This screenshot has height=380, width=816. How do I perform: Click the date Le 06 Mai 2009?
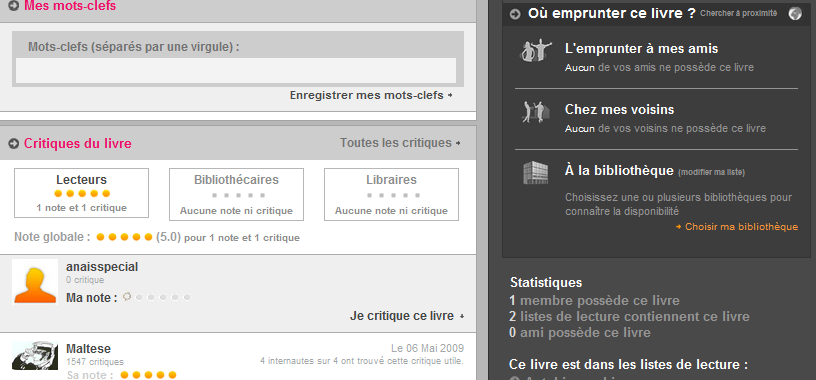point(427,348)
